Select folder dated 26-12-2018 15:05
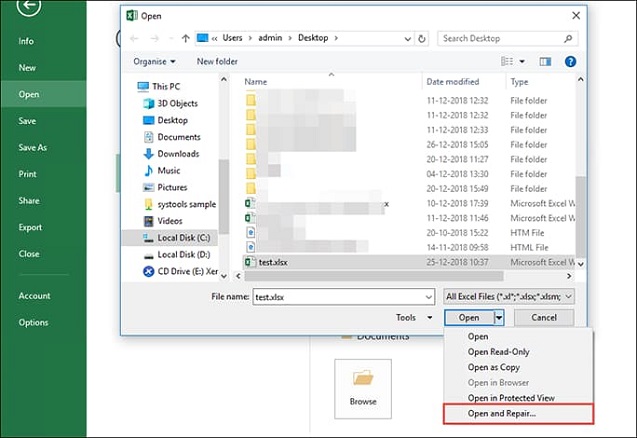The width and height of the screenshot is (637, 438). [x=409, y=145]
